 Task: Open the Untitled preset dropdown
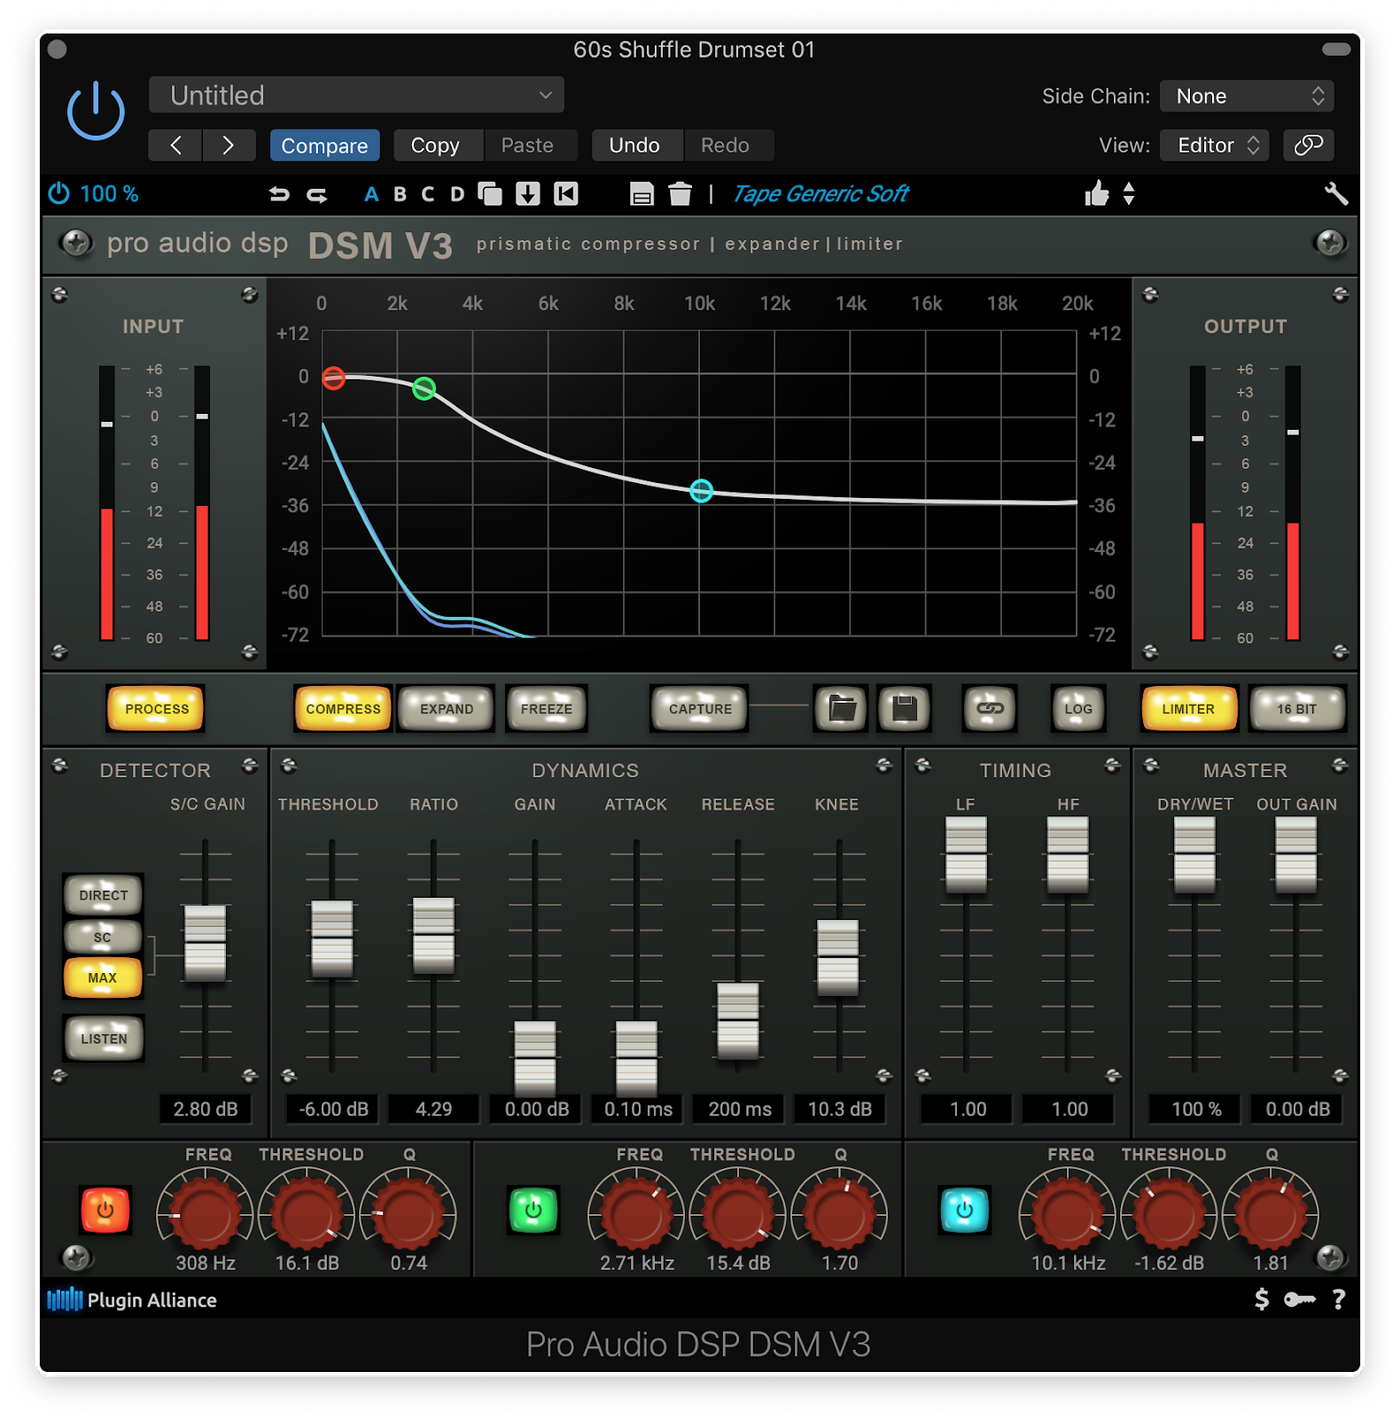pyautogui.click(x=357, y=95)
